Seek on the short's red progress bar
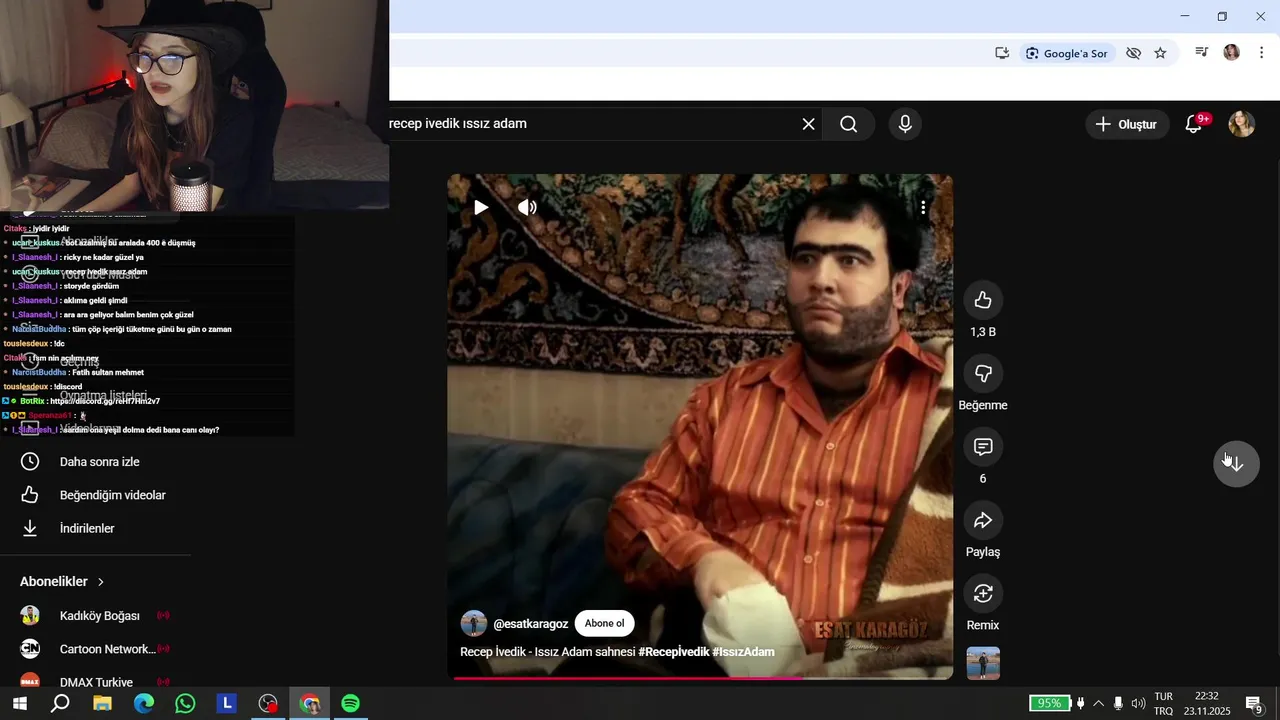This screenshot has width=1280, height=720. click(x=700, y=678)
